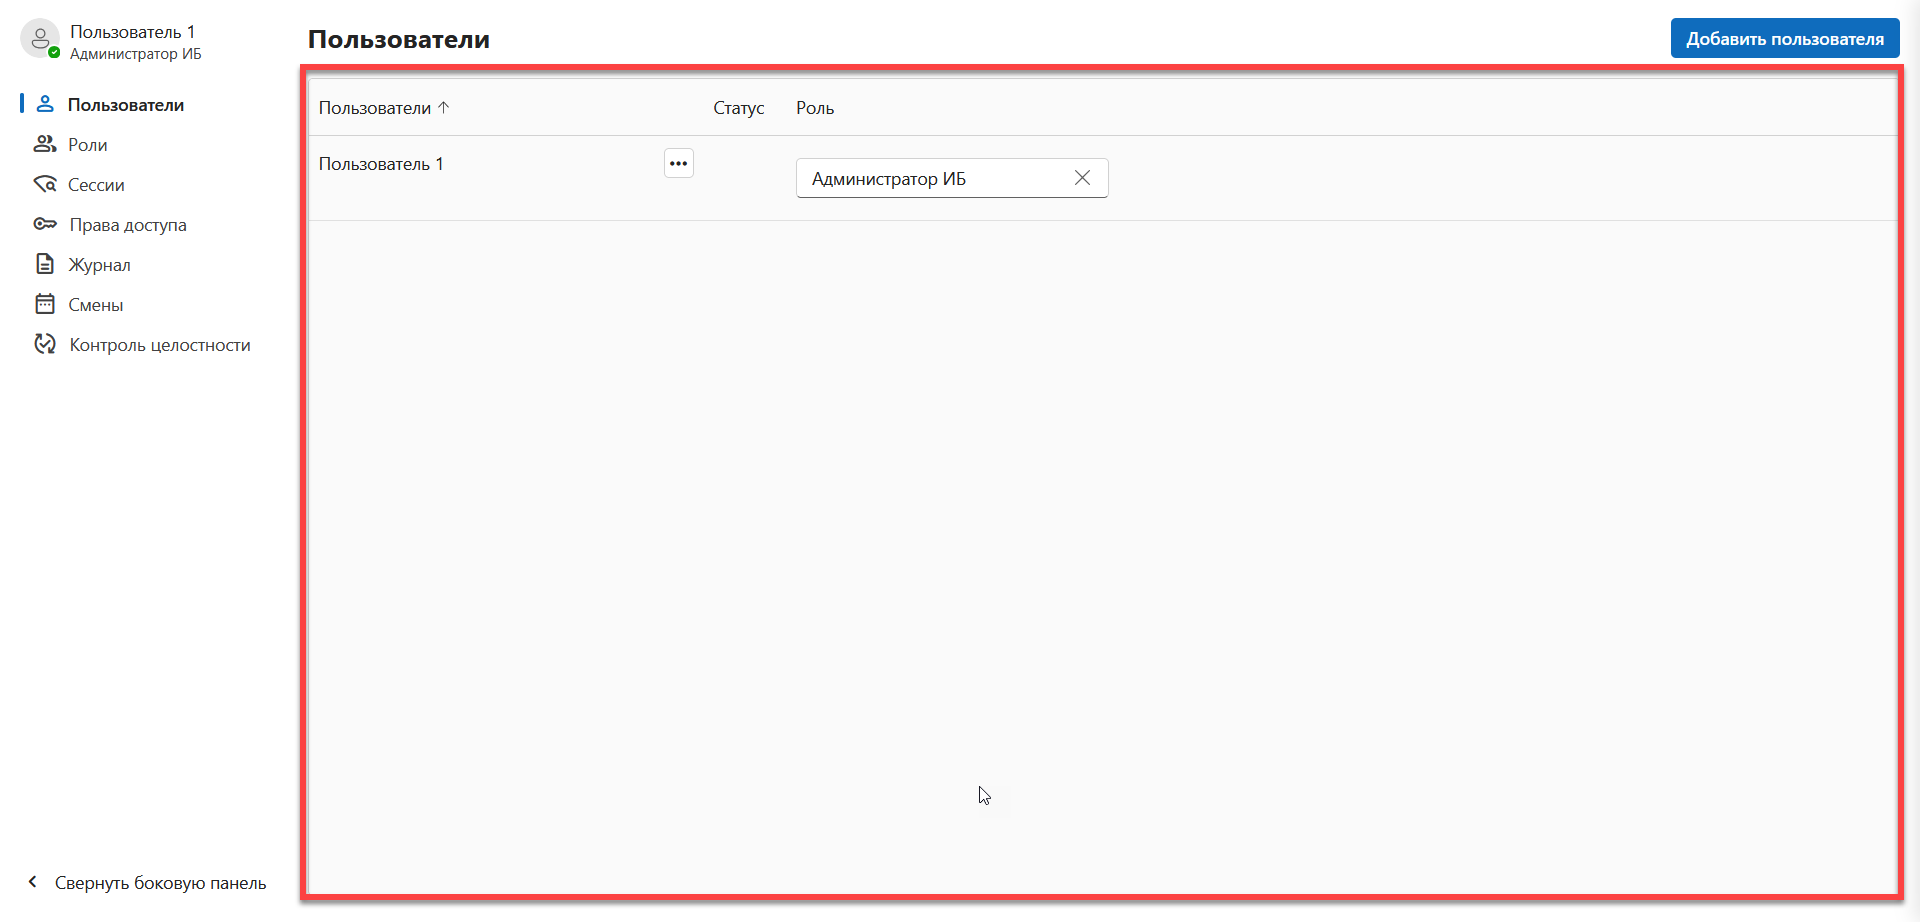Screen dimensions: 1920x922
Task: Click the Права доступа key icon
Action: 45,224
